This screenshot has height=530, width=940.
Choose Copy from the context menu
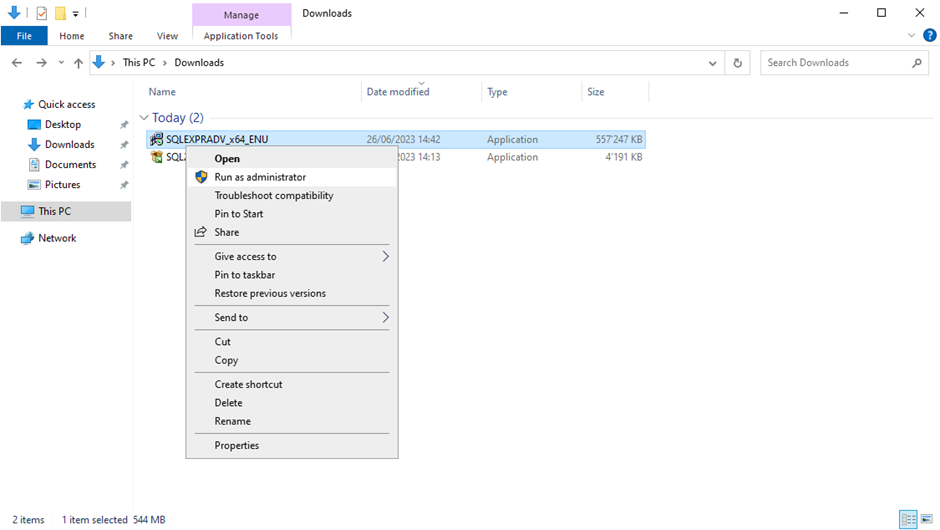tap(292, 360)
